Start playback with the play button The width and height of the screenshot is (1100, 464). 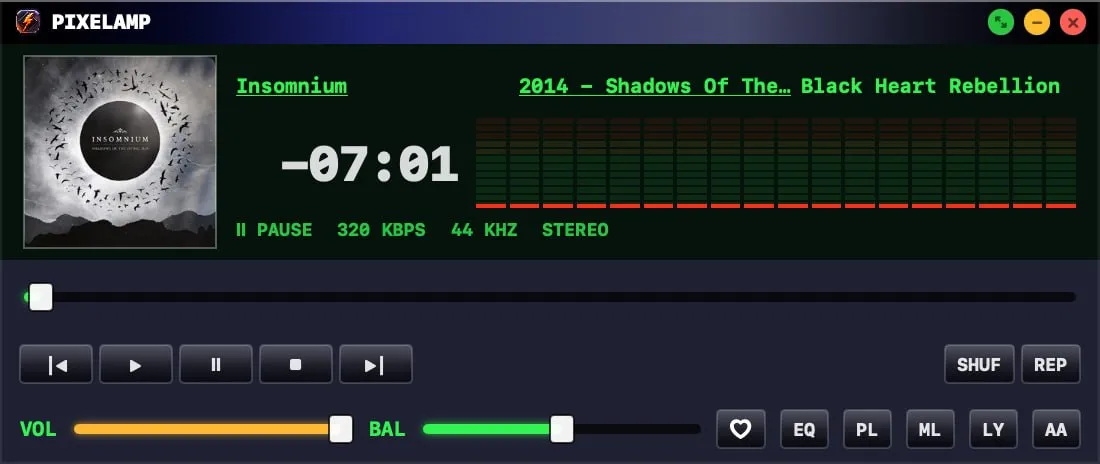click(135, 364)
